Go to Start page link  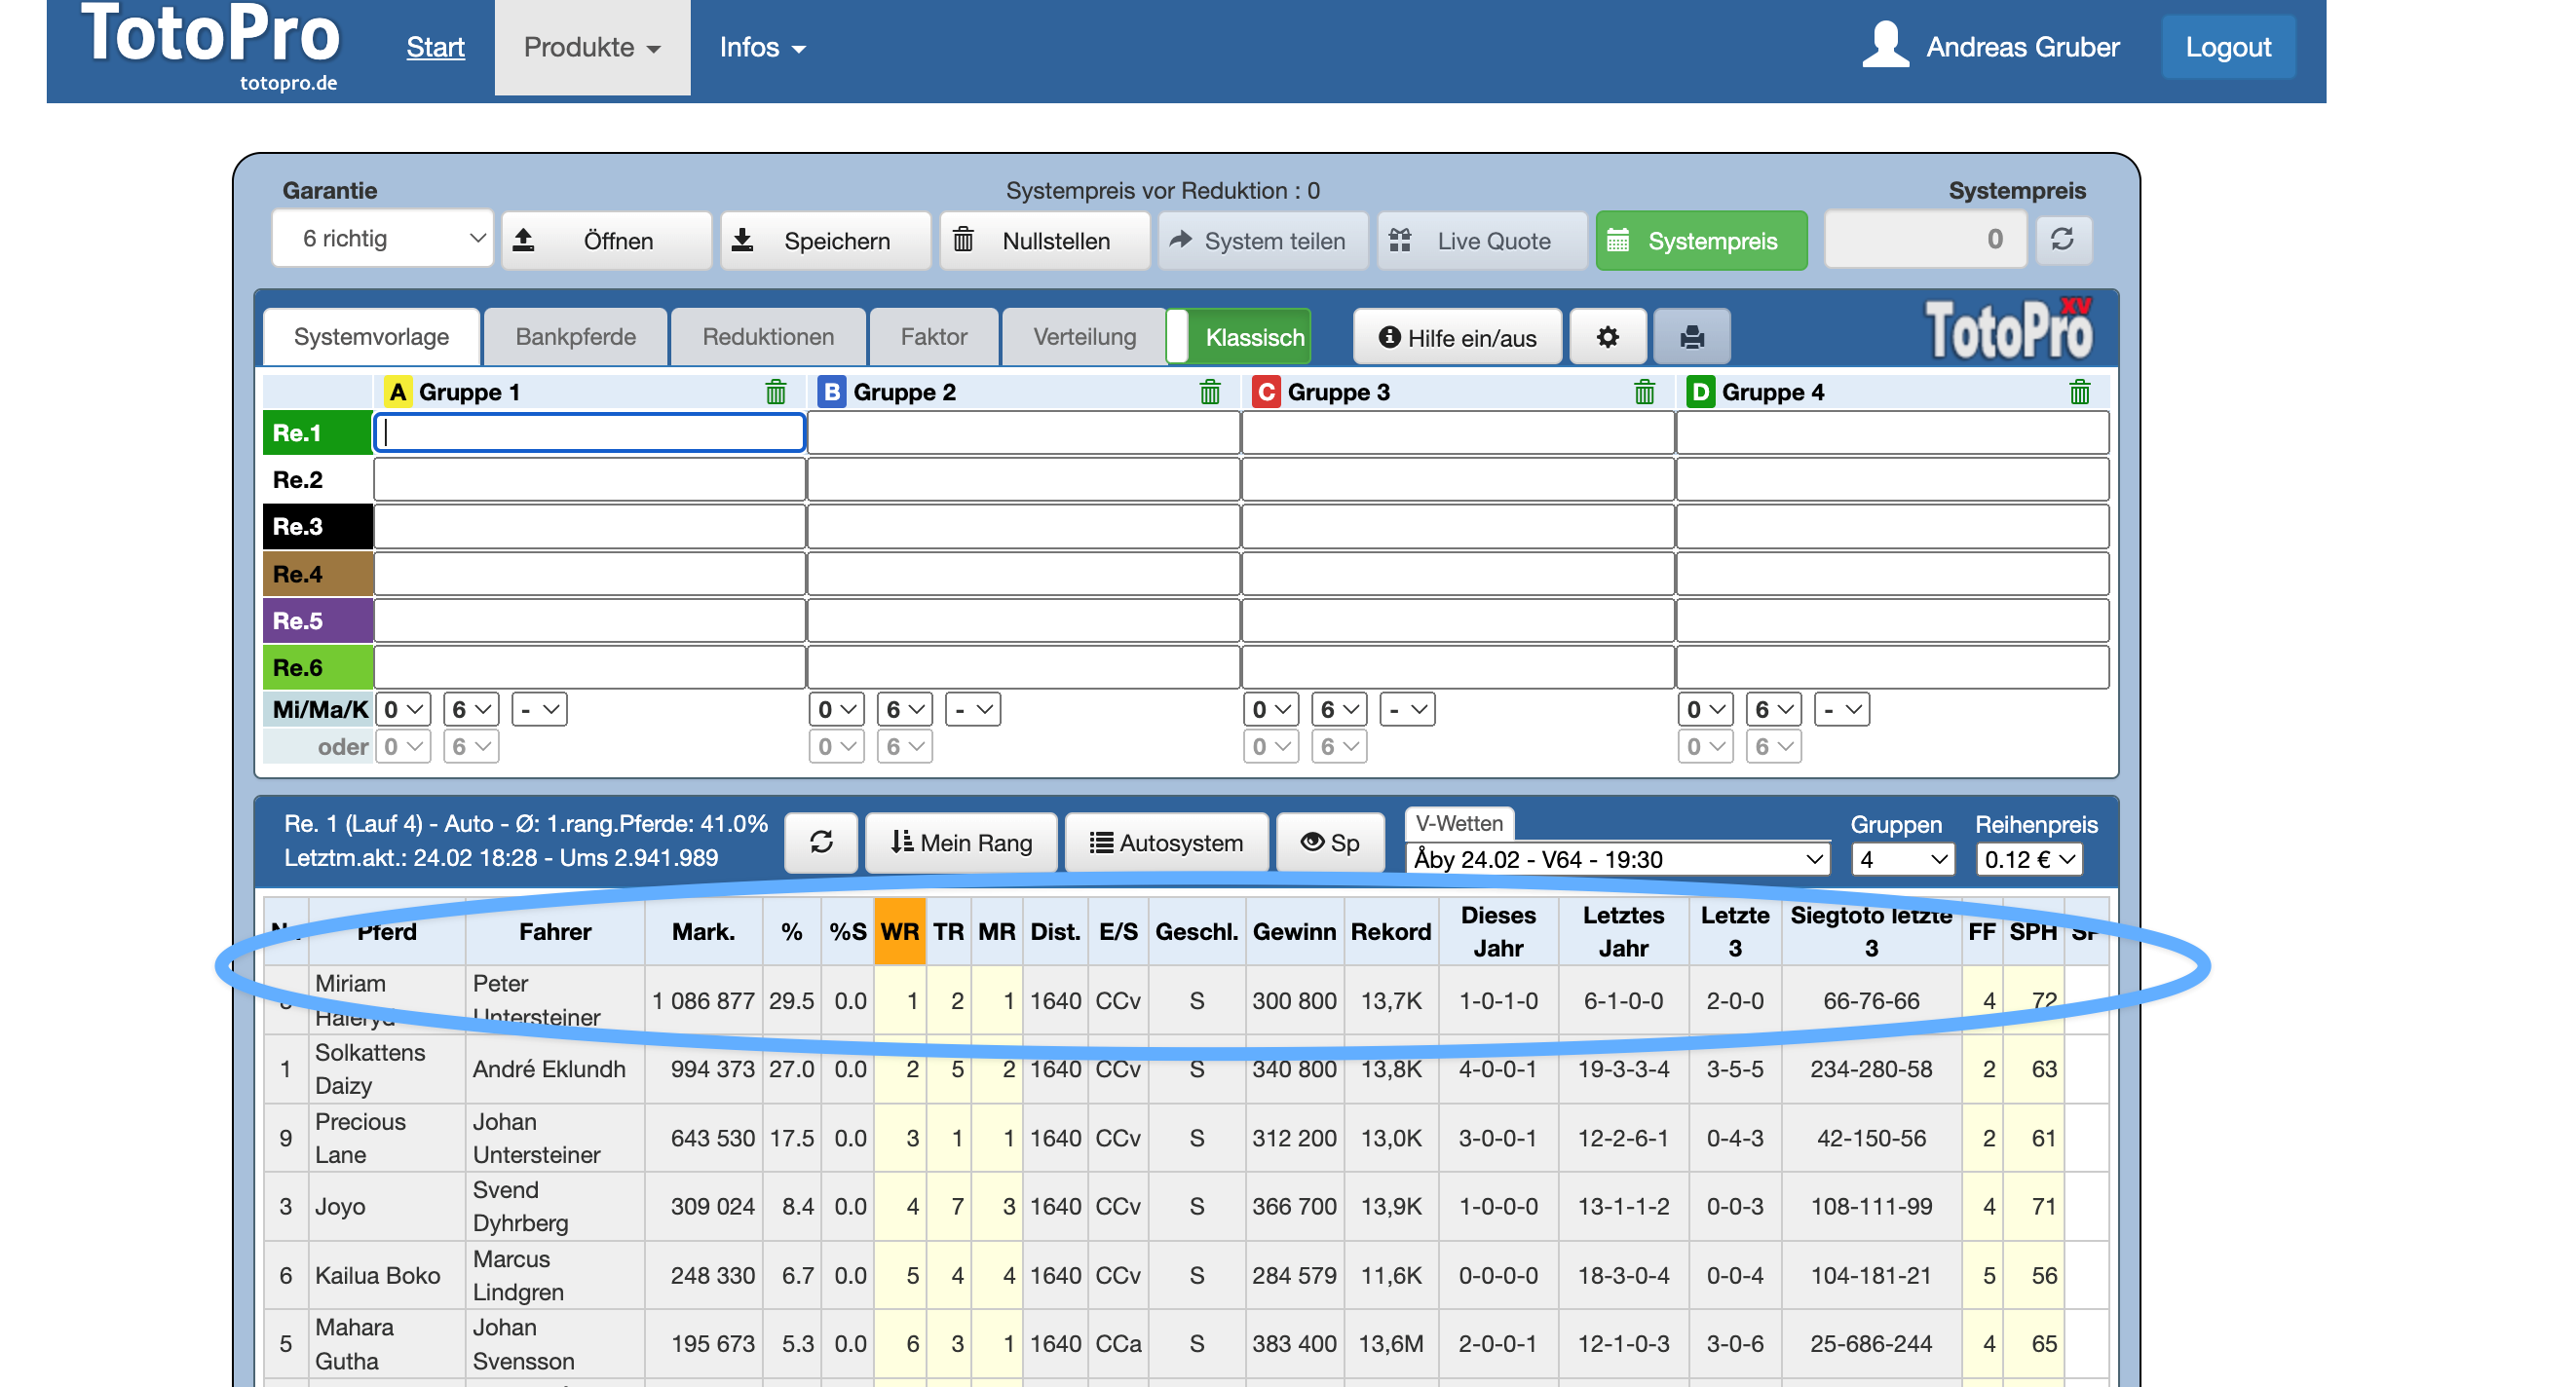pyautogui.click(x=435, y=47)
